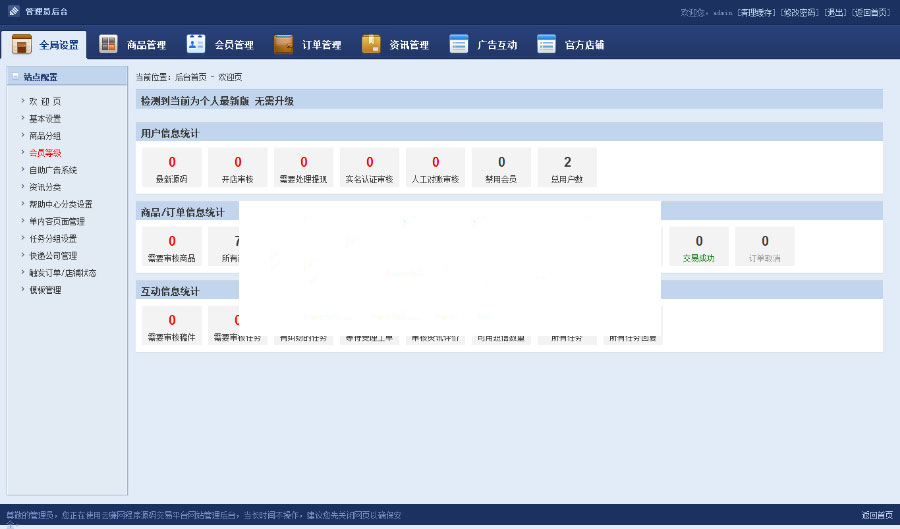
Task: Click the 全局设置 storefront icon
Action: pyautogui.click(x=21, y=45)
